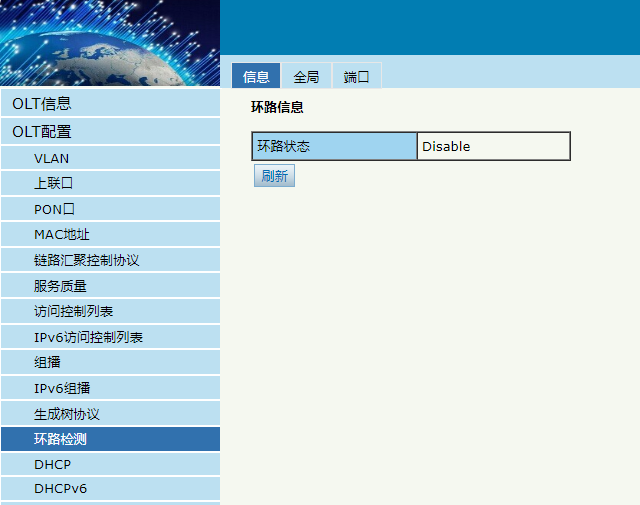Image resolution: width=640 pixels, height=505 pixels.
Task: Switch to the 全局 tab
Action: [306, 76]
